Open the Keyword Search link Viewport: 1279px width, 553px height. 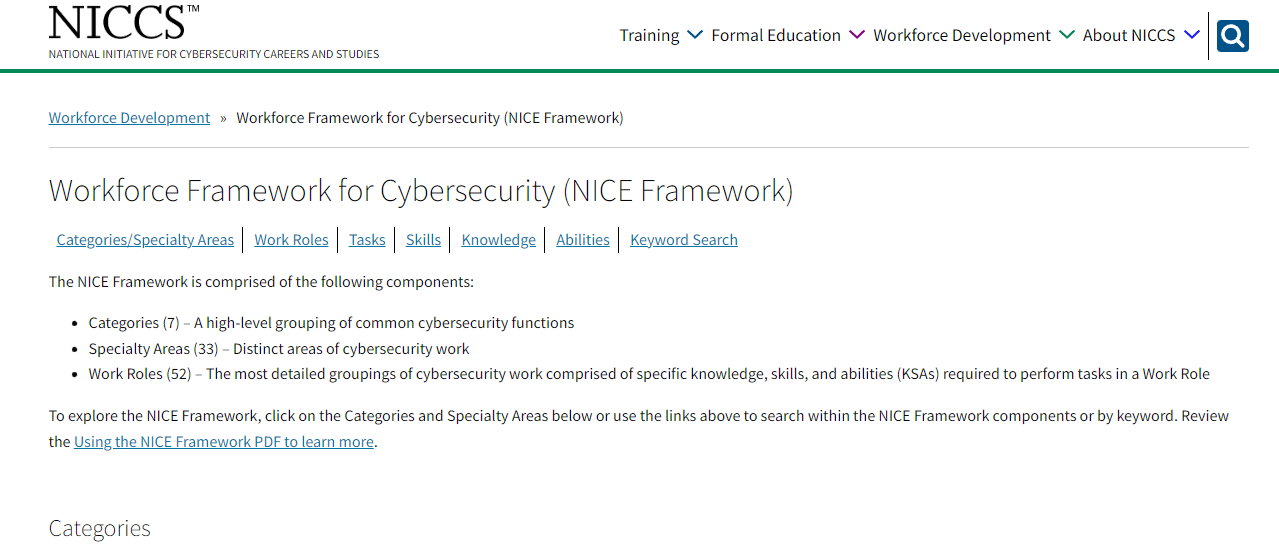coord(684,240)
